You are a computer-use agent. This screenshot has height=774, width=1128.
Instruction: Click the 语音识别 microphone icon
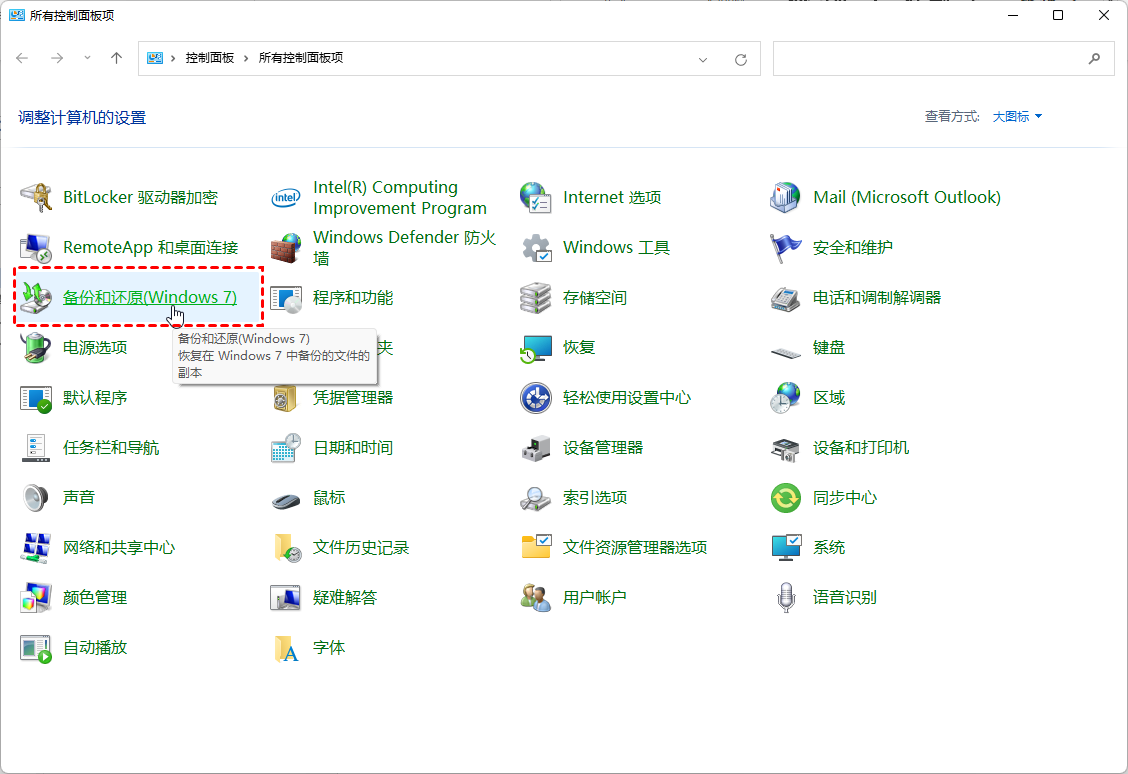pyautogui.click(x=786, y=598)
